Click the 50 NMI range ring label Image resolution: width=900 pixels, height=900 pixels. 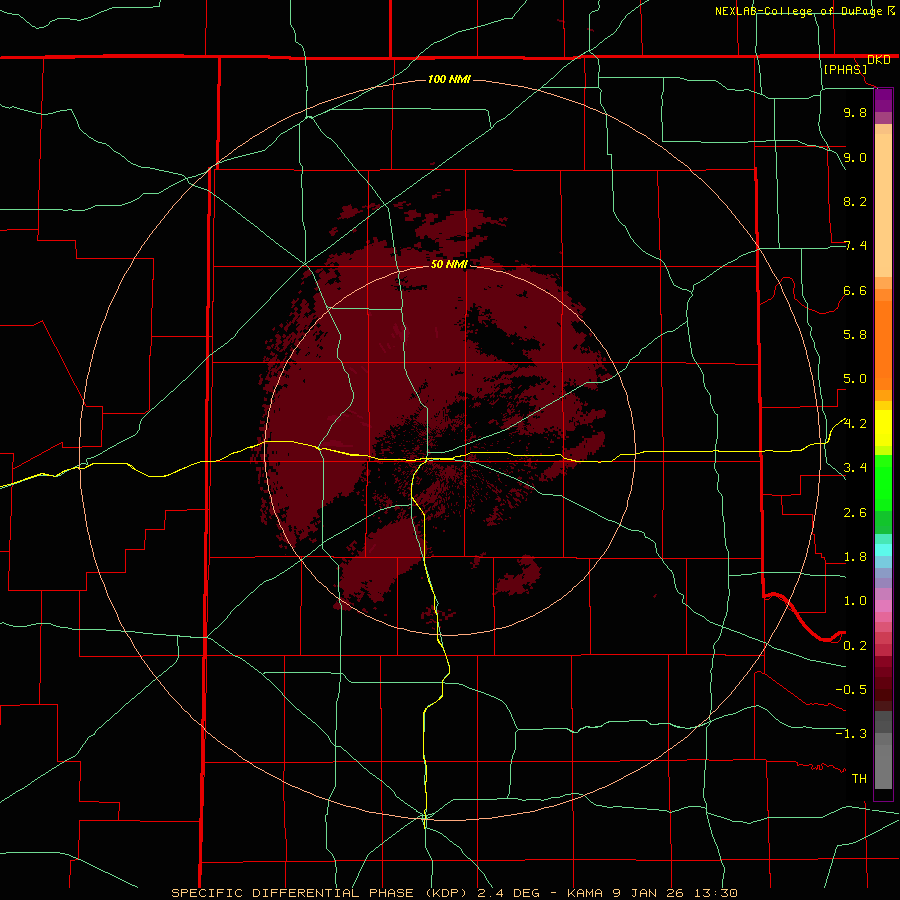[449, 264]
